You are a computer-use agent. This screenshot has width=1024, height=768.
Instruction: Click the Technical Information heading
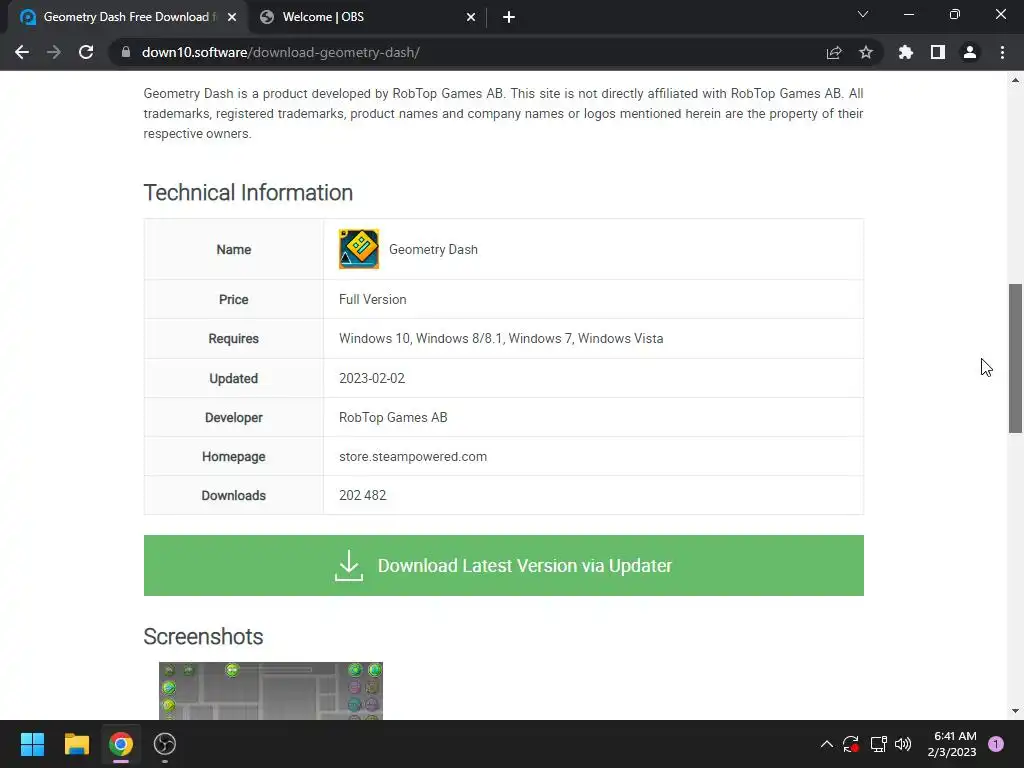tap(248, 193)
